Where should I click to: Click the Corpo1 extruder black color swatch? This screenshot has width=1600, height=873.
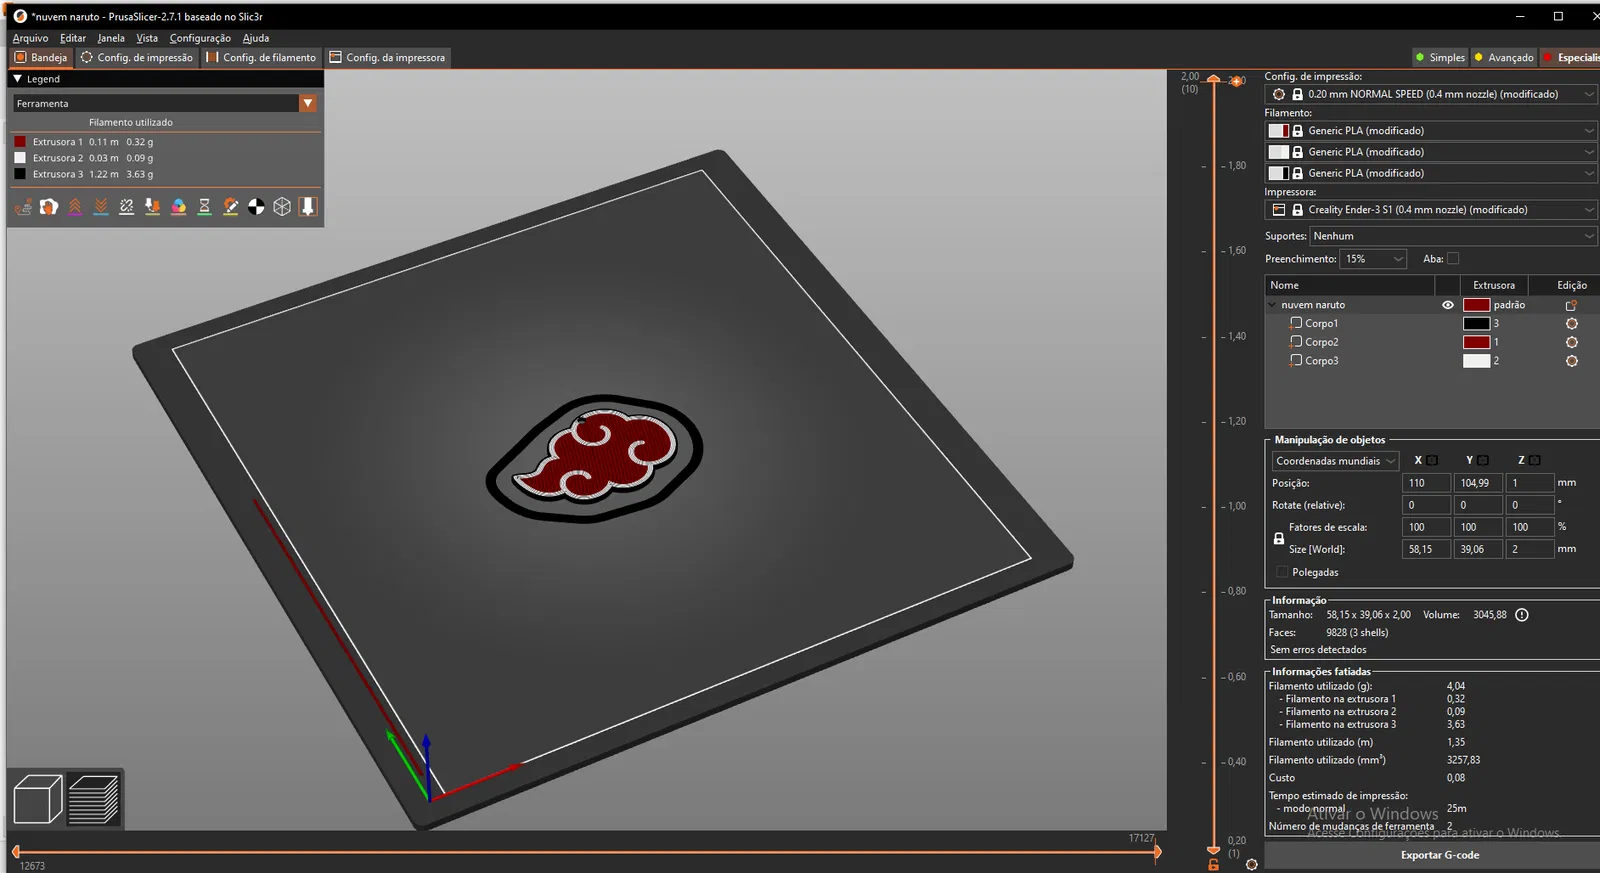[1476, 324]
